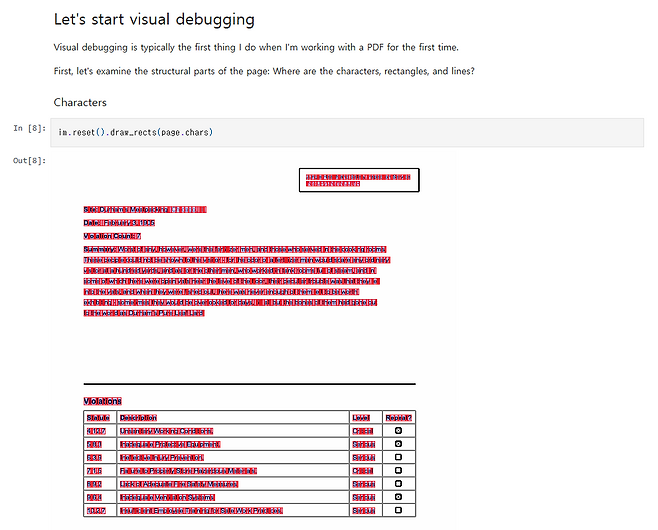658x530 pixels.
Task: Tick the Repeat box for Unsanitary Working Conditions
Action: [398, 431]
